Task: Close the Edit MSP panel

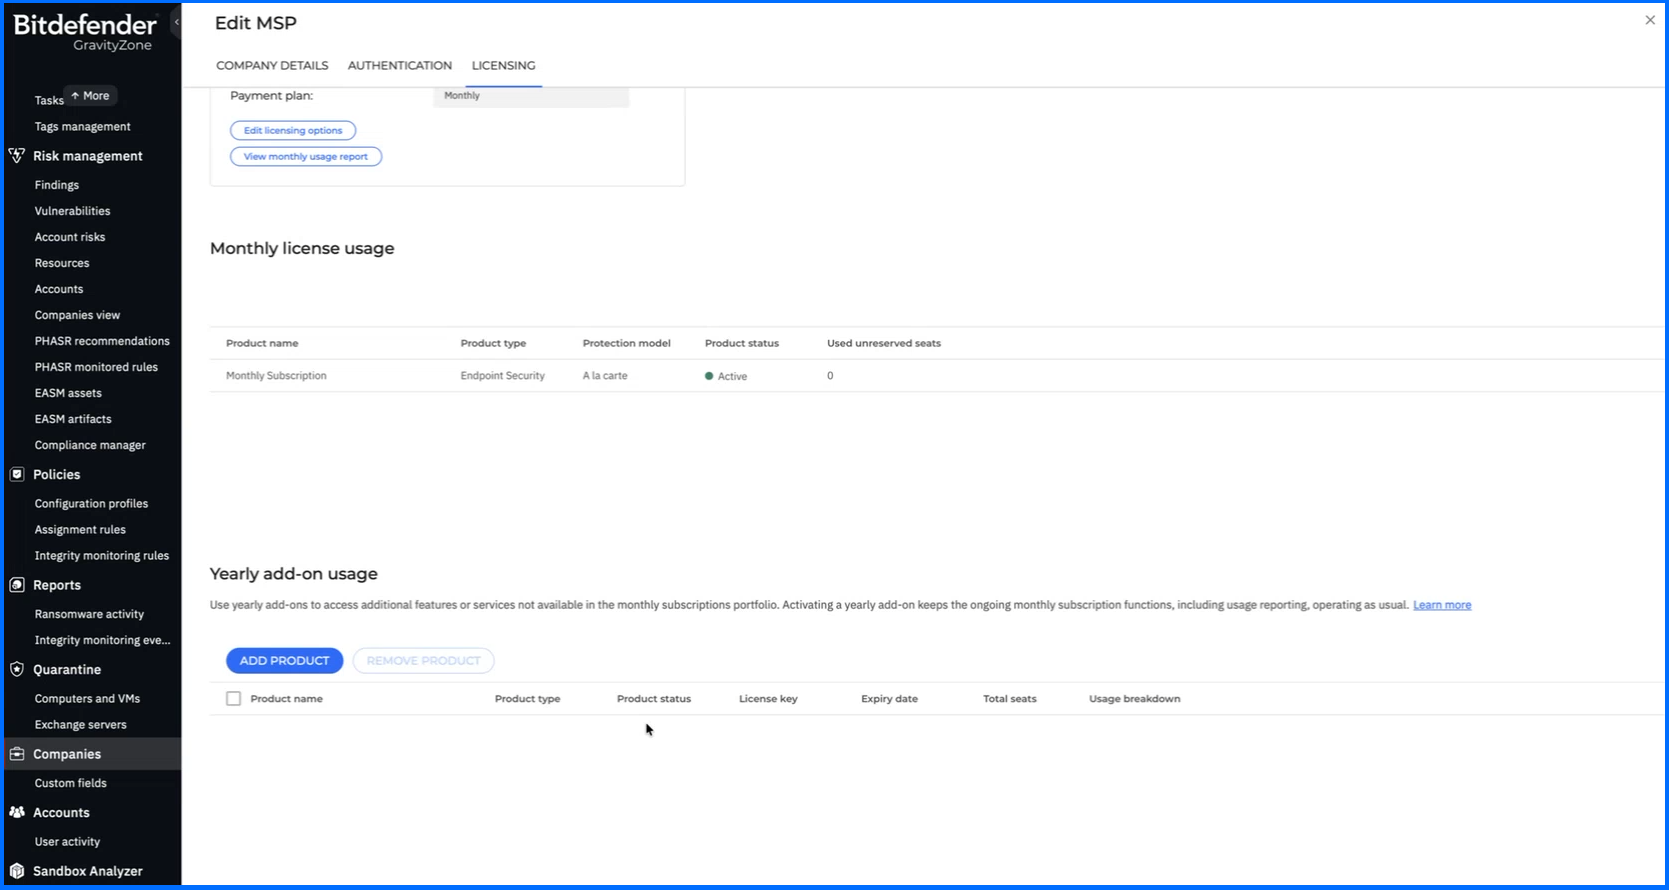Action: (1650, 20)
